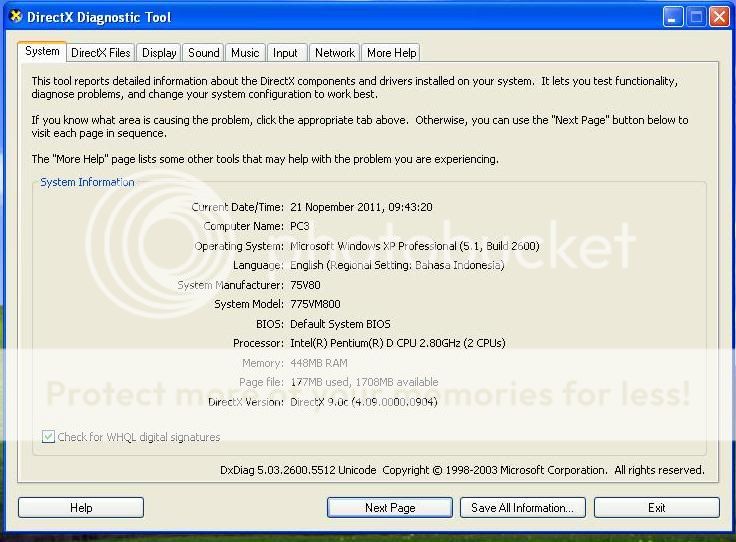Viewport: 736px width, 542px height.
Task: Click Save All Information button
Action: (x=522, y=508)
